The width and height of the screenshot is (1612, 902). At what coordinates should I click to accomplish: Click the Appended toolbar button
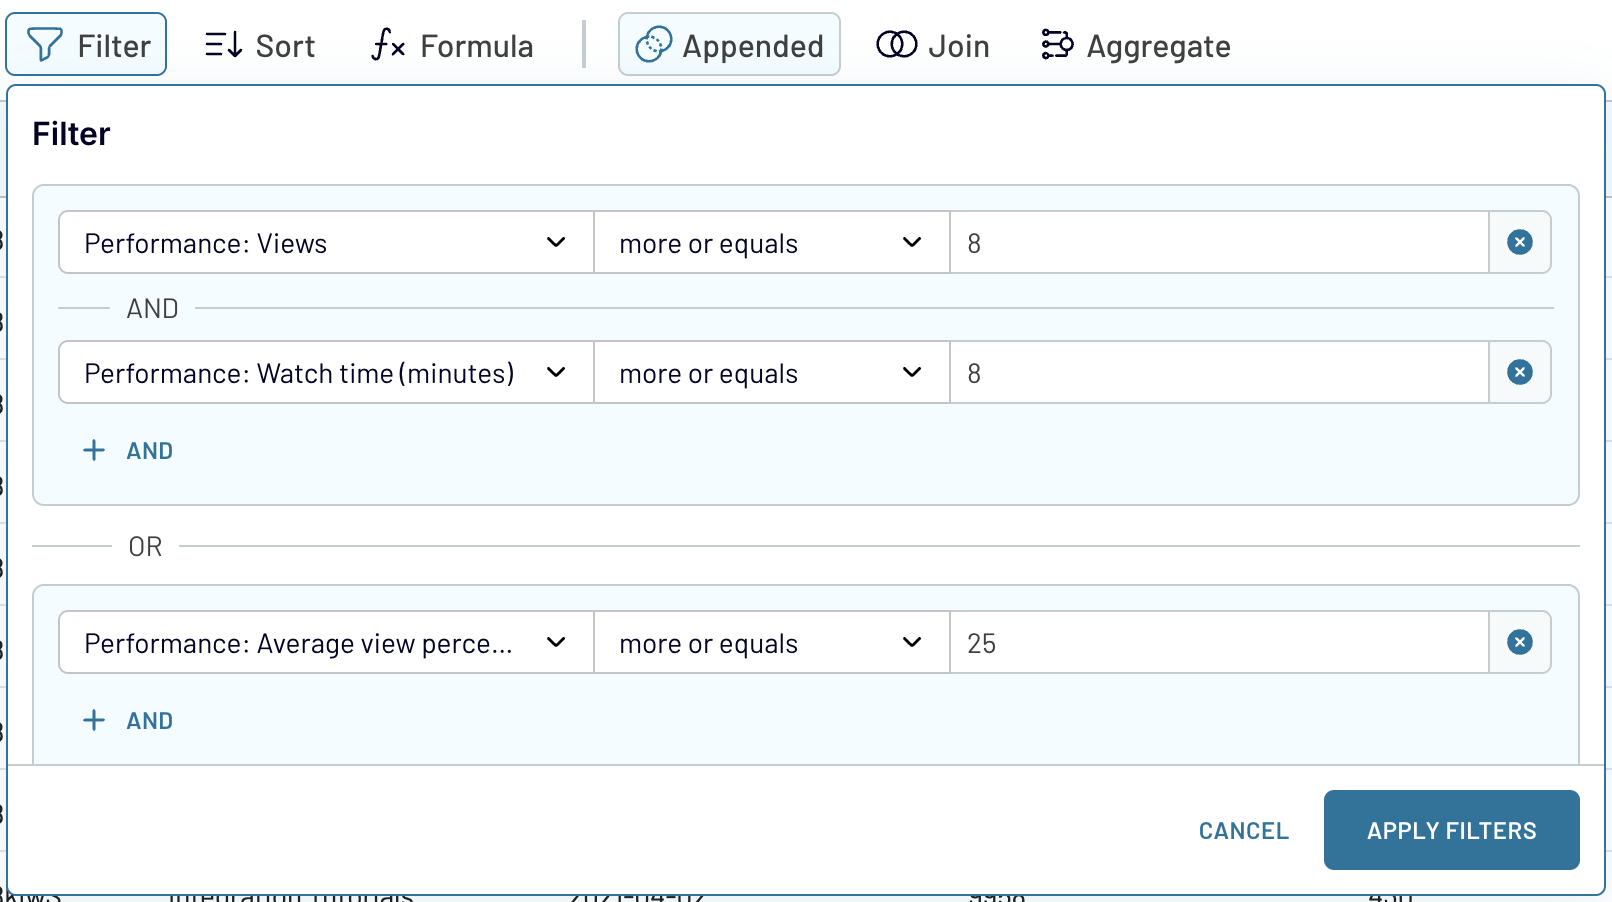[x=729, y=45]
